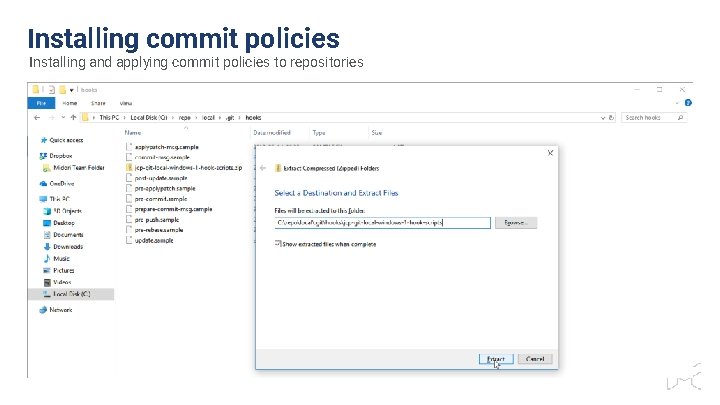Click the Explorer back navigation arrow

(x=37, y=118)
